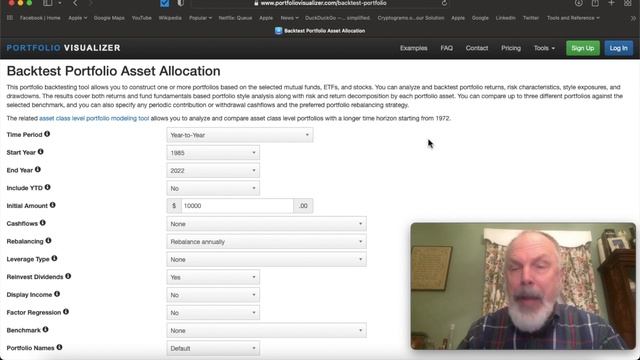Click the green Sign Up button
Image resolution: width=640 pixels, height=360 pixels.
point(582,48)
